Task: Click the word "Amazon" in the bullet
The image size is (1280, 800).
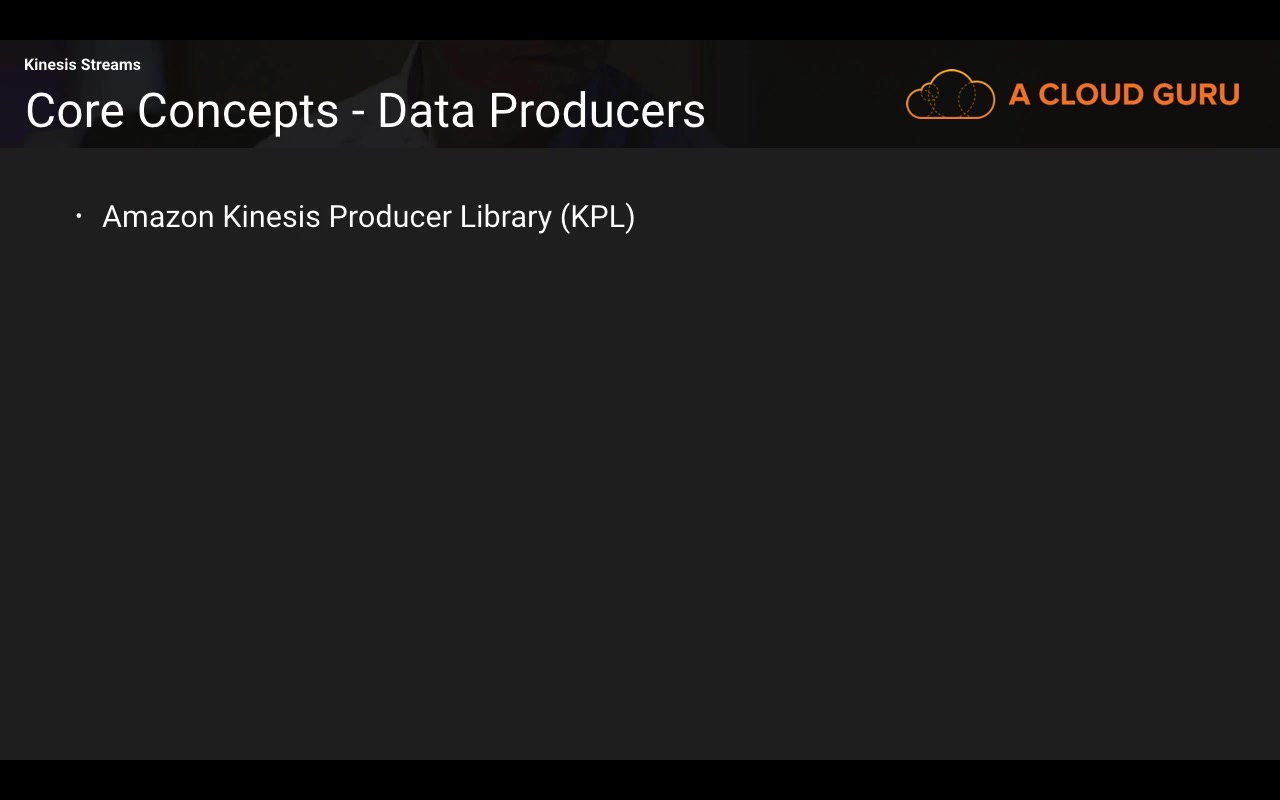Action: pyautogui.click(x=158, y=217)
